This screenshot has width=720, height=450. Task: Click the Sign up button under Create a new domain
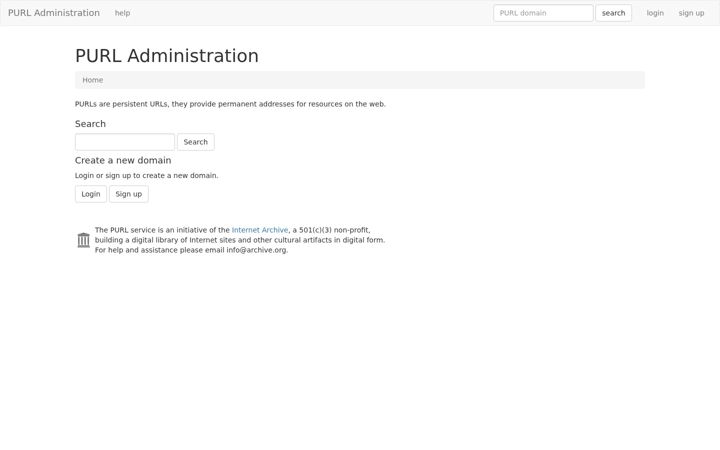tap(129, 194)
